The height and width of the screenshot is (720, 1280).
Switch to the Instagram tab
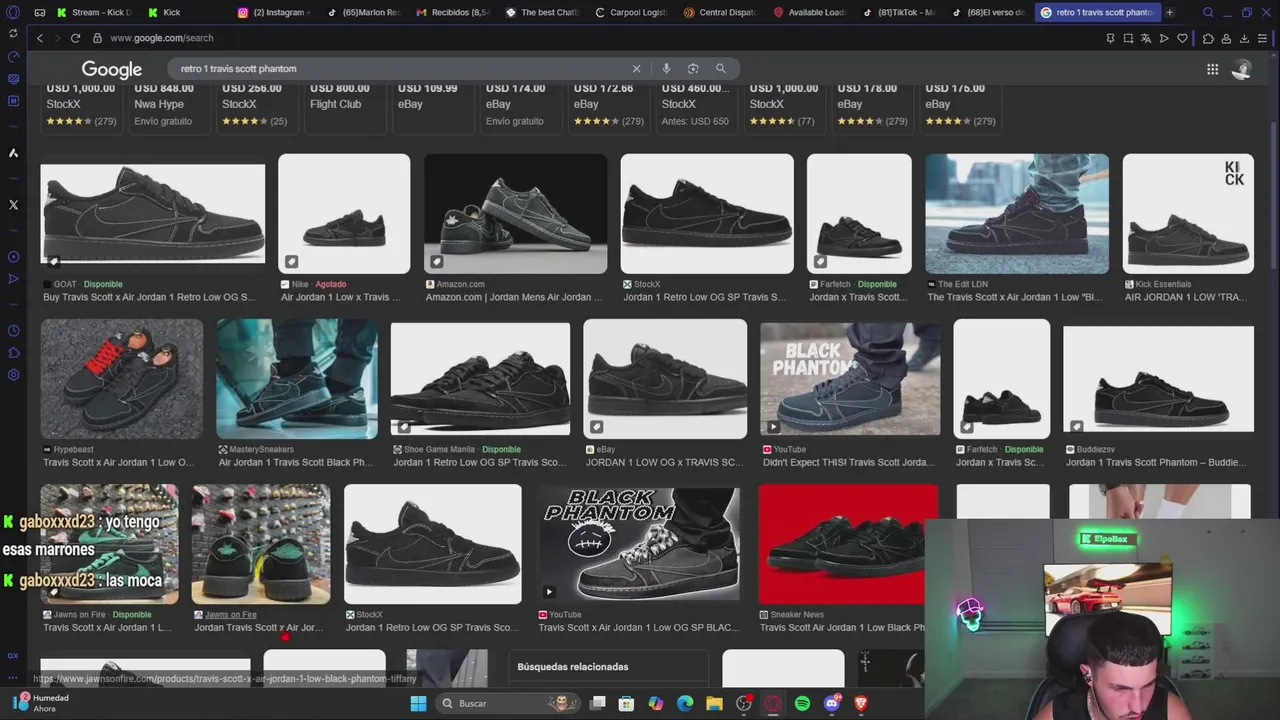coord(275,12)
